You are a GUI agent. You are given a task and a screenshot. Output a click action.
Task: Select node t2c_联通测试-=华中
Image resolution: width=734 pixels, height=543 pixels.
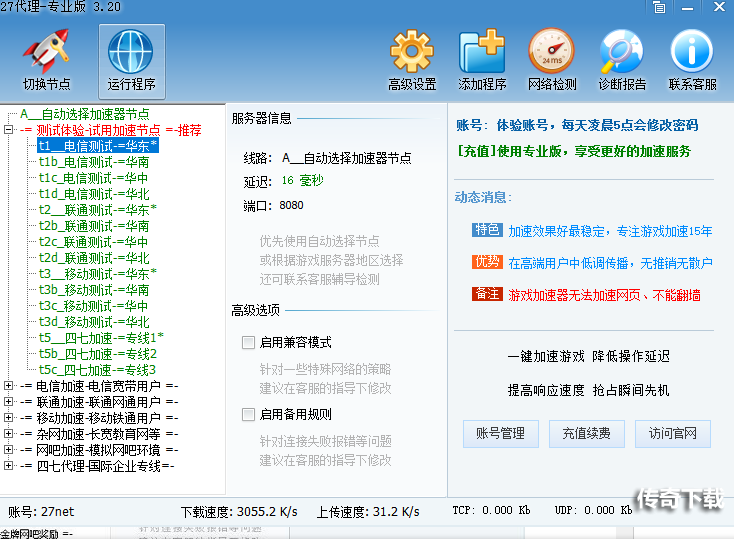pyautogui.click(x=93, y=242)
